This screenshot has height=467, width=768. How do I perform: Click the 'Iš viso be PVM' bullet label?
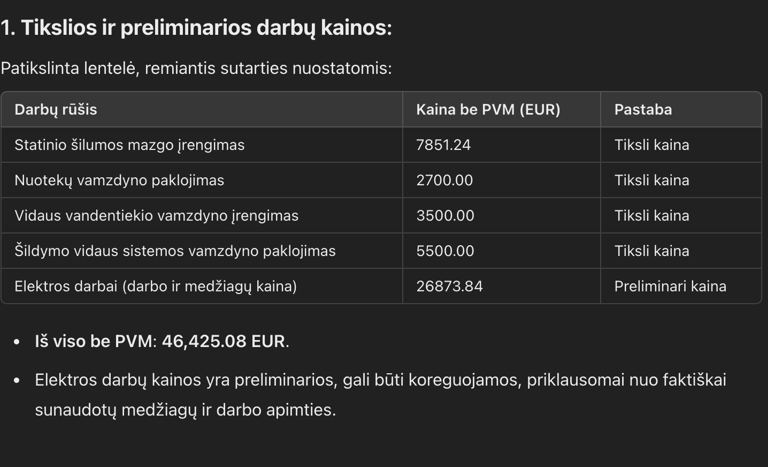click(94, 341)
